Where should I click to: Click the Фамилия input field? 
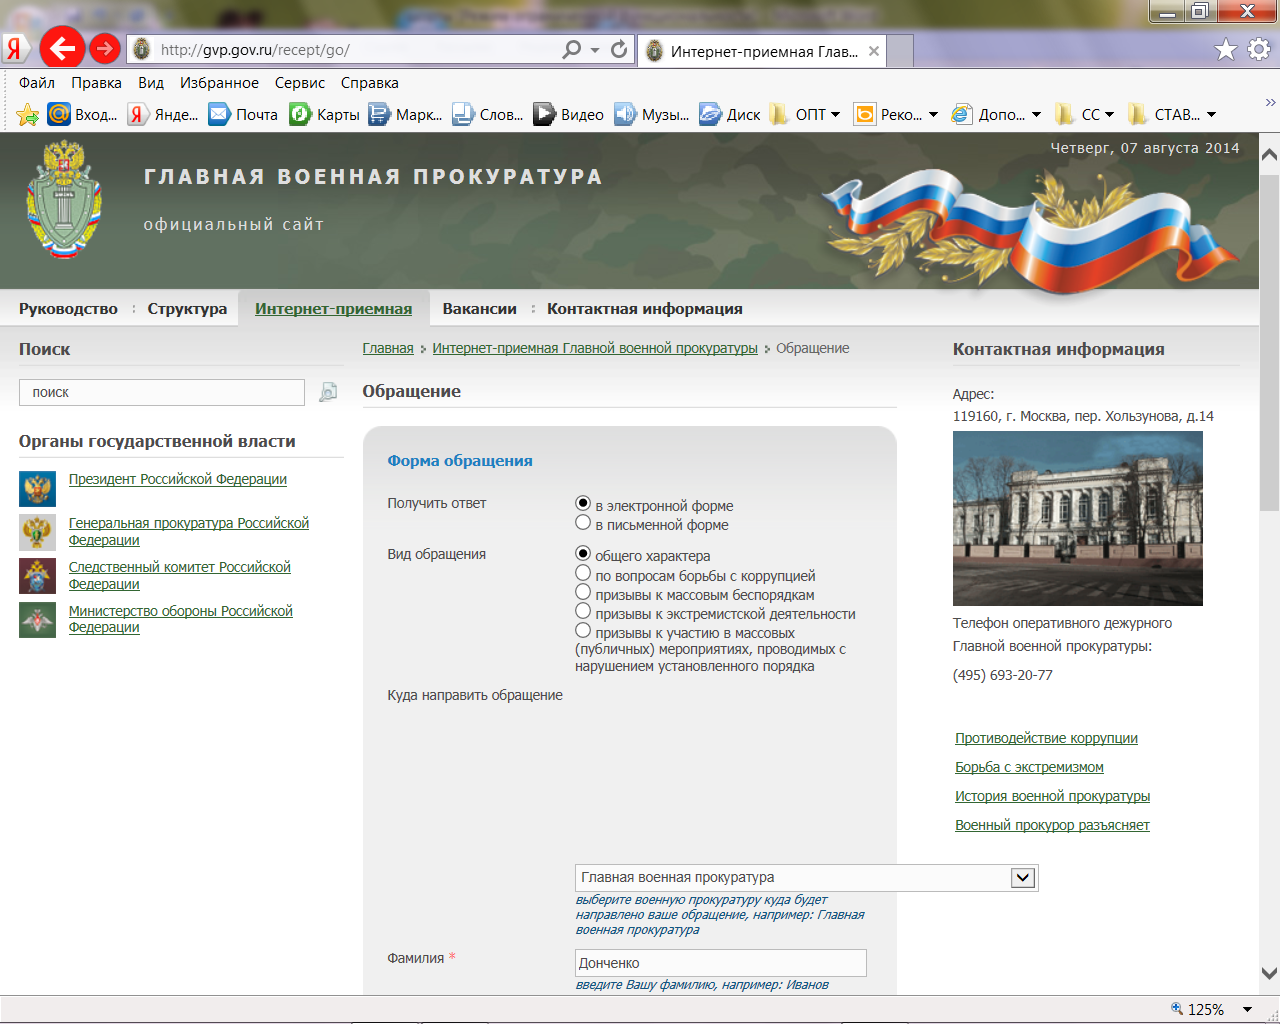721,962
